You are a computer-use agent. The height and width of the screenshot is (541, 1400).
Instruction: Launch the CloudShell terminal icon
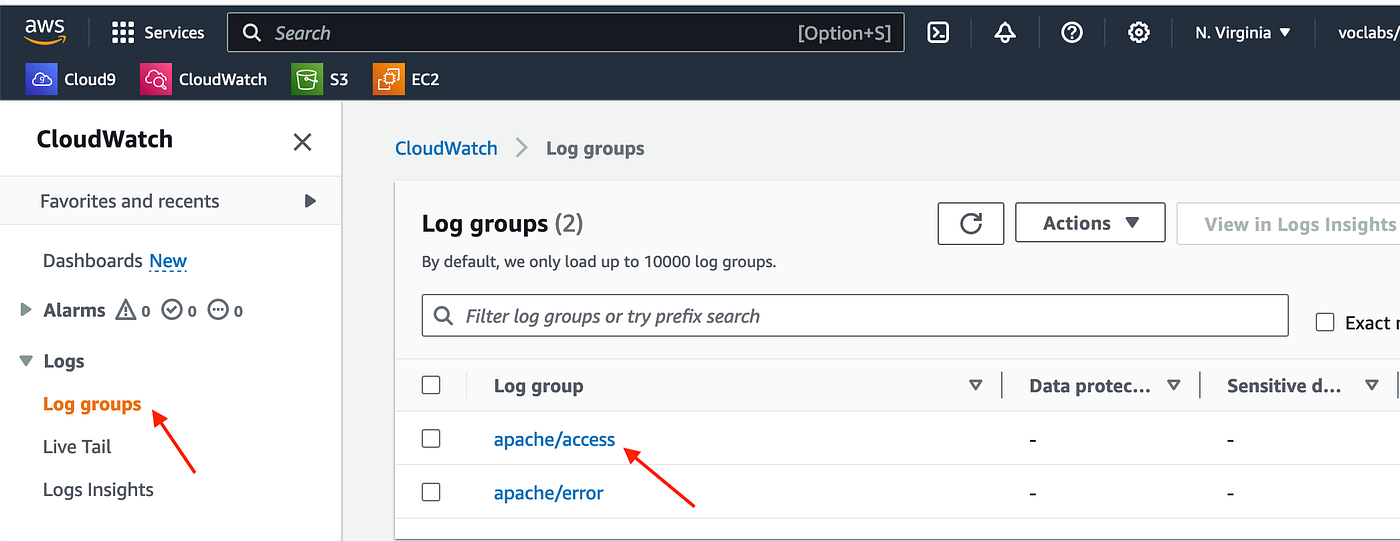point(938,33)
